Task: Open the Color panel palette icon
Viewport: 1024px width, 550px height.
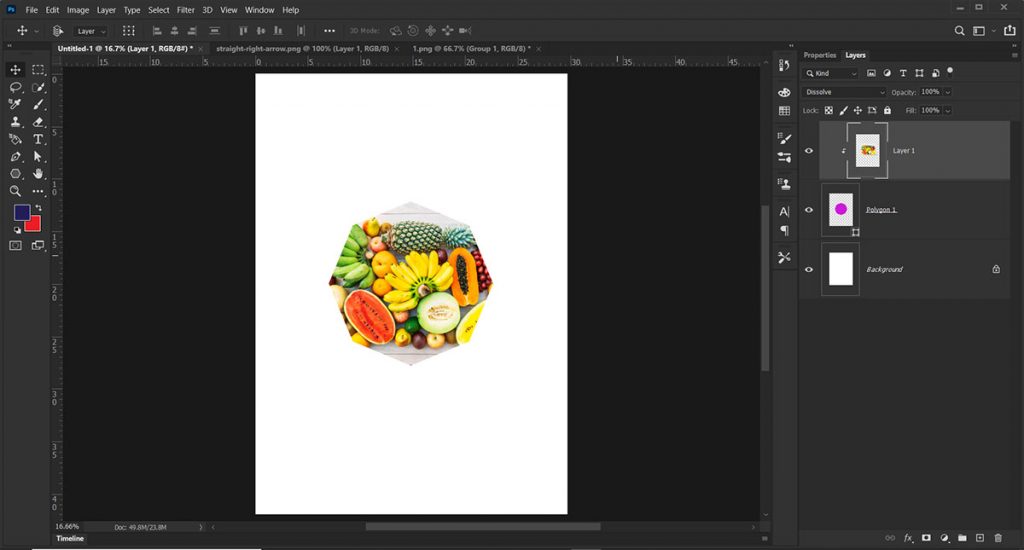Action: click(x=784, y=93)
